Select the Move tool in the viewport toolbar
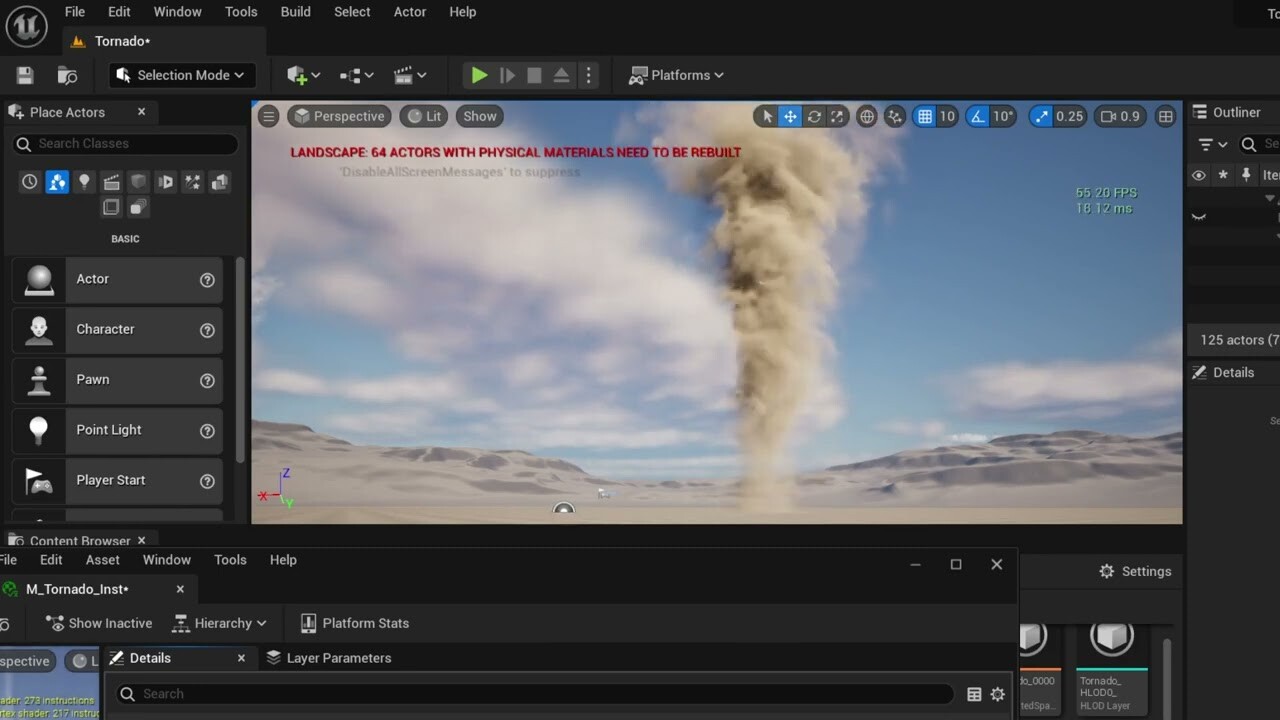 pyautogui.click(x=789, y=116)
